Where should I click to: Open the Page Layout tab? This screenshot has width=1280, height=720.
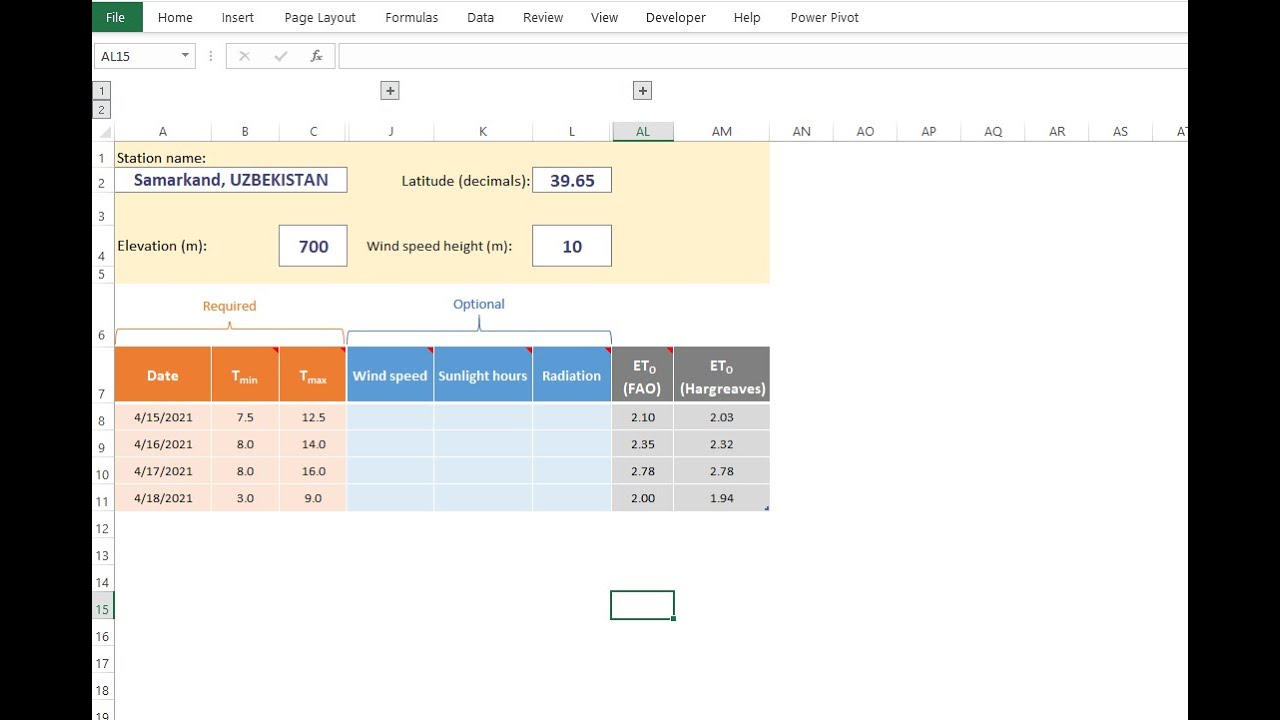(320, 17)
